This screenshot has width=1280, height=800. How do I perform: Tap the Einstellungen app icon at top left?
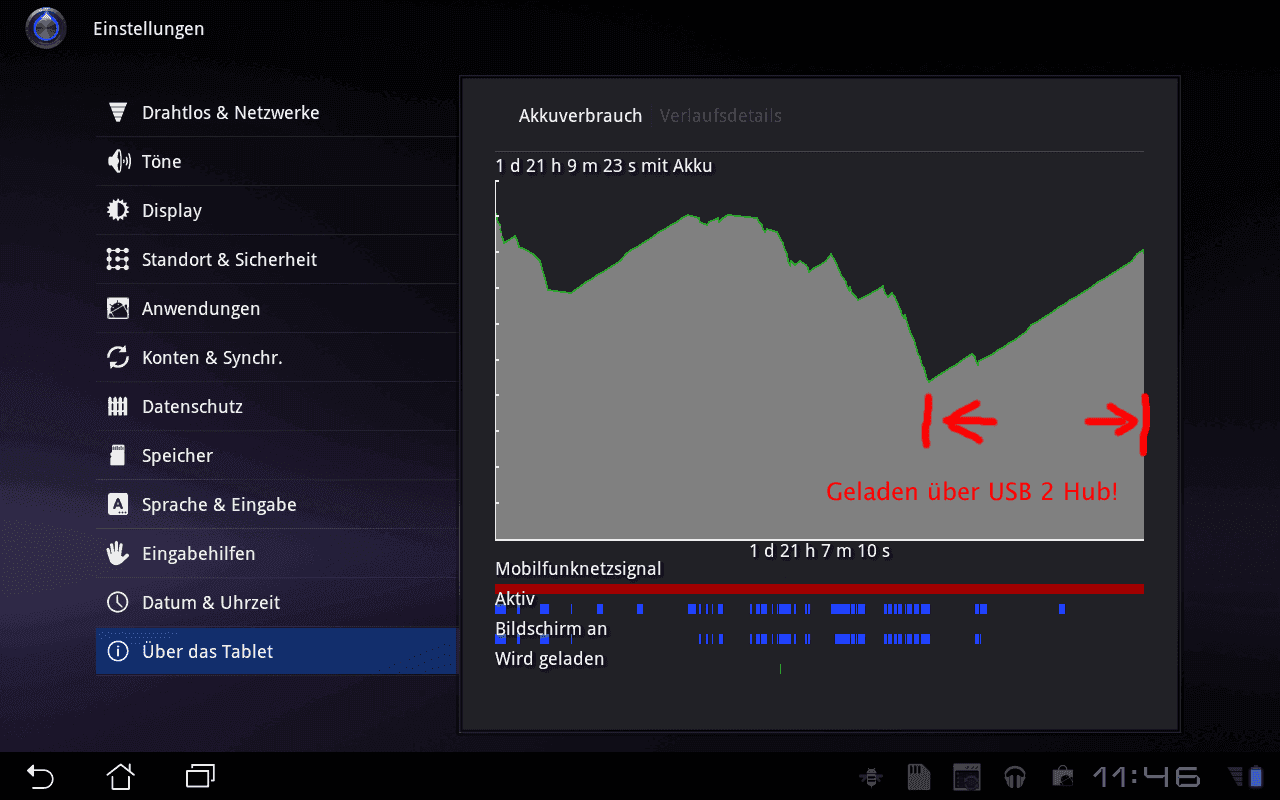(x=46, y=28)
